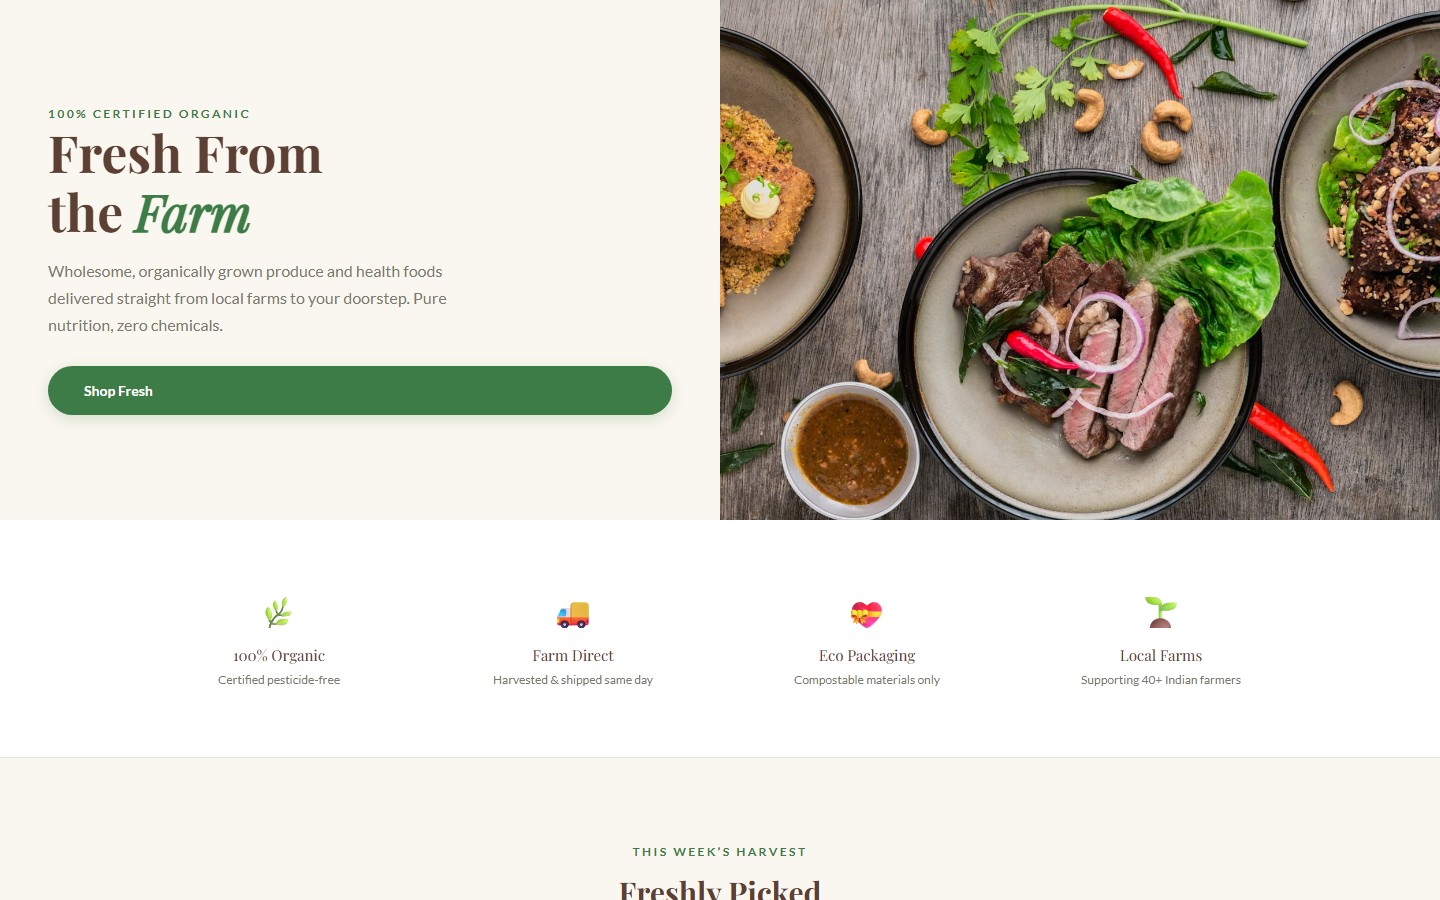This screenshot has height=900, width=1440.
Task: Select the Eco Packaging feature title
Action: tap(867, 656)
